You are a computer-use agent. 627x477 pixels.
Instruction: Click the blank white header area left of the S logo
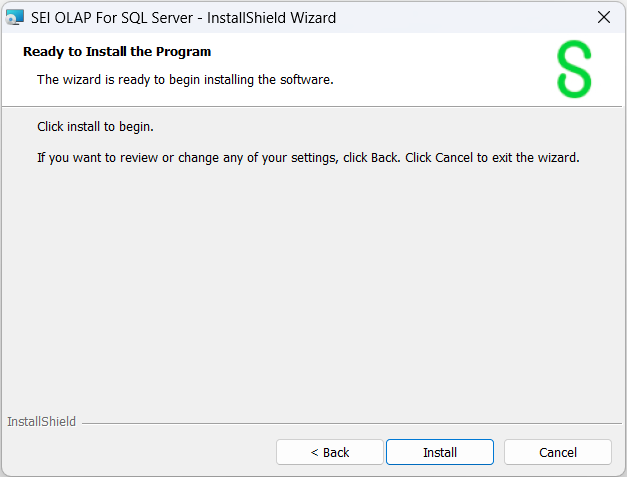point(450,68)
